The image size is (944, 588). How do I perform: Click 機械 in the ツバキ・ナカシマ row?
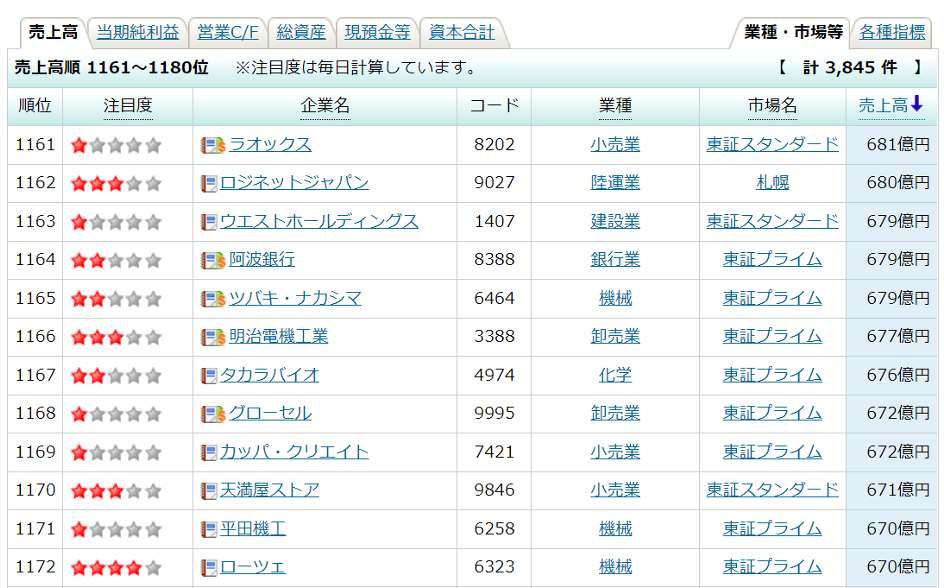tap(615, 298)
